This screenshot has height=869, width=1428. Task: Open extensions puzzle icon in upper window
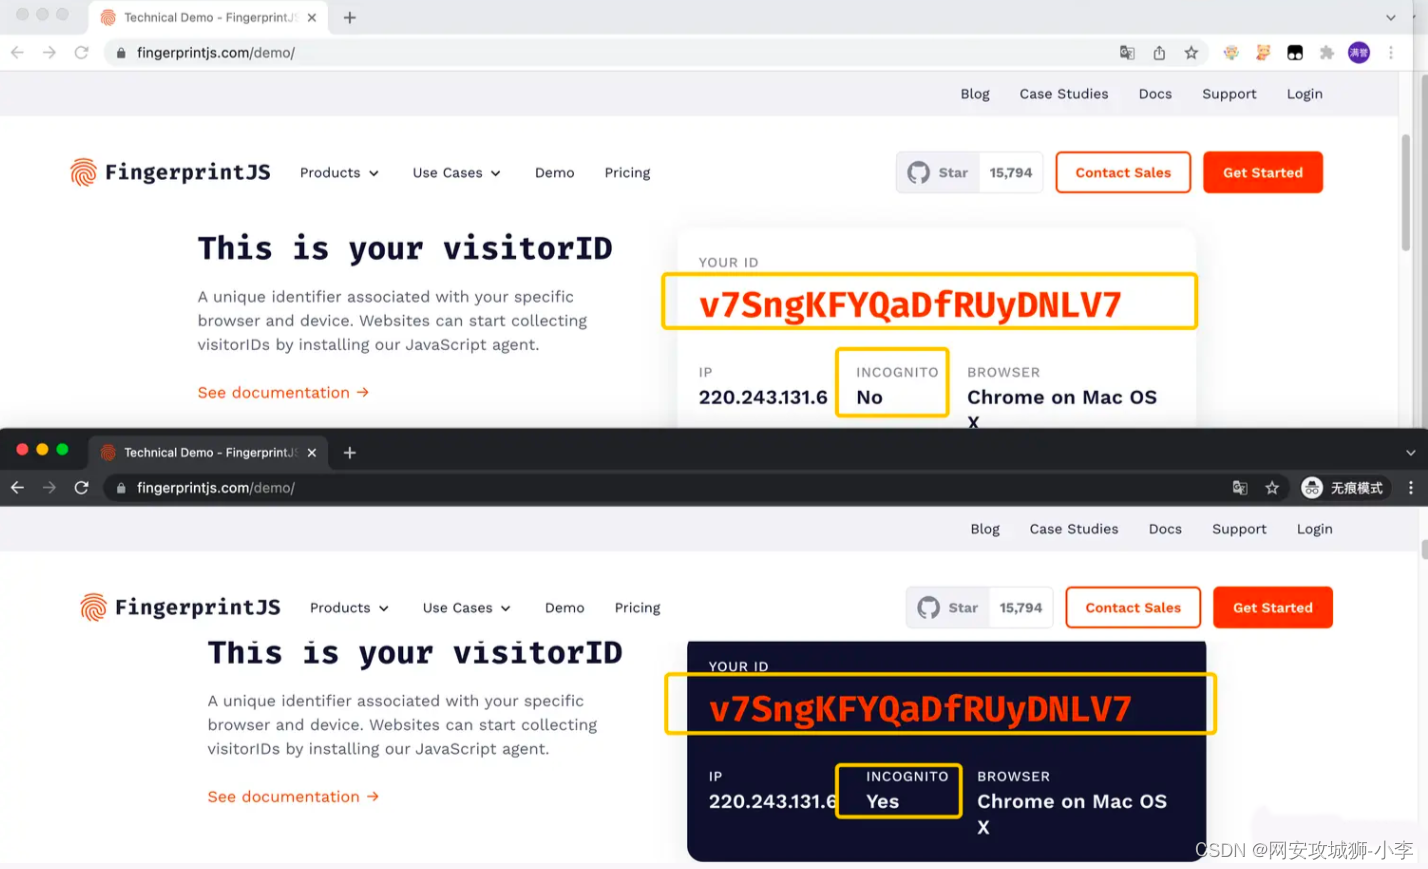click(1327, 53)
